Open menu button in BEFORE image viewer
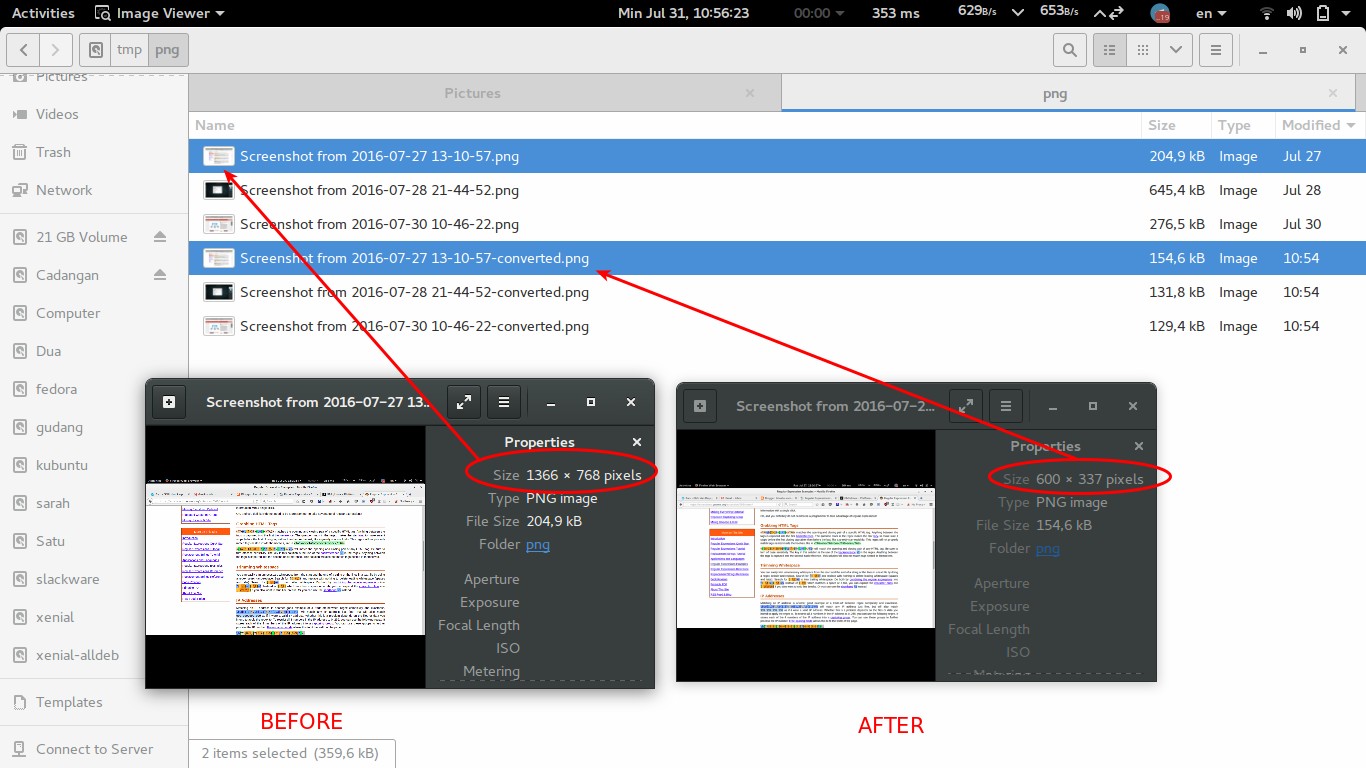1366x768 pixels. [504, 402]
